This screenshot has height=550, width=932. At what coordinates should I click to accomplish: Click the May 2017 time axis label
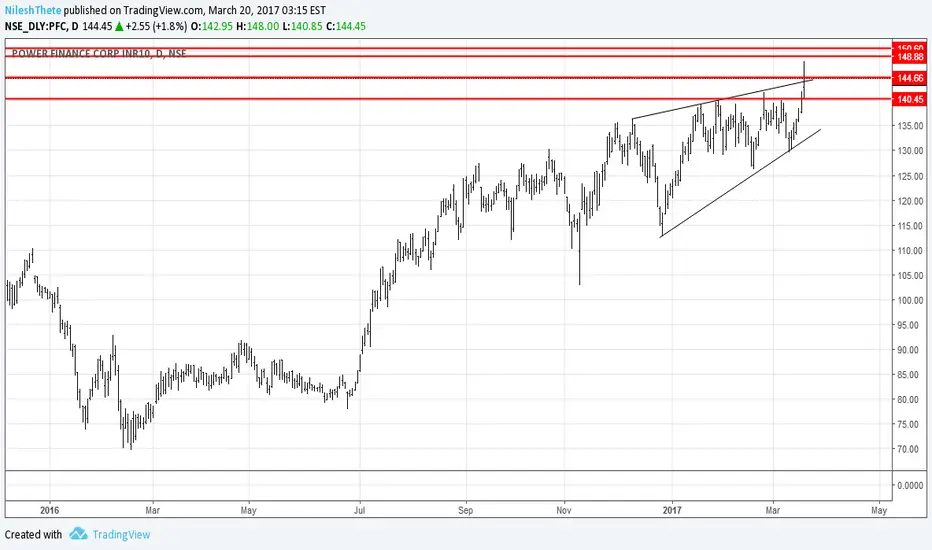[x=879, y=510]
